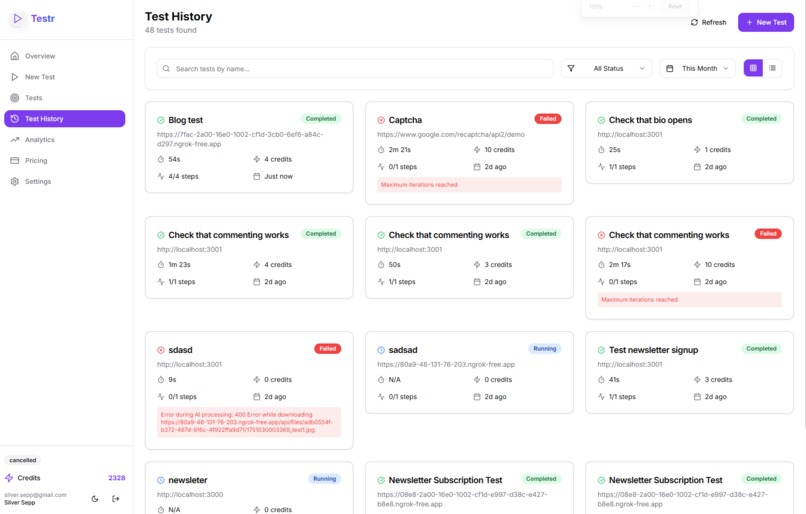Viewport: 806px width, 514px height.
Task: Click the Refresh button
Action: click(708, 23)
